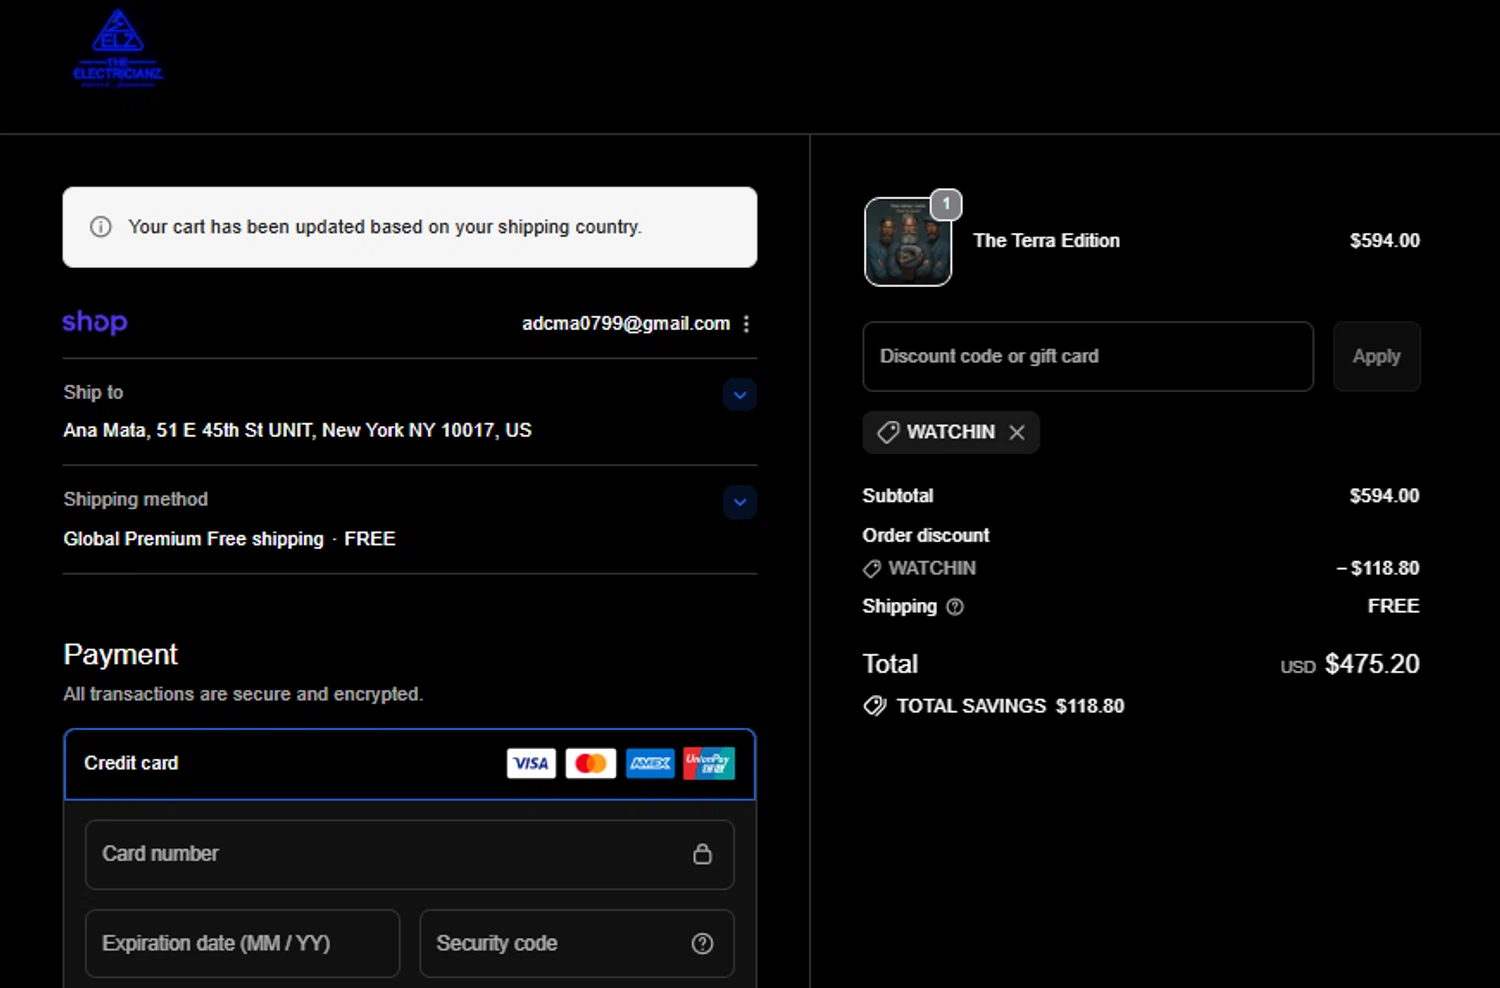Click the lock icon in Card number field

click(x=703, y=854)
